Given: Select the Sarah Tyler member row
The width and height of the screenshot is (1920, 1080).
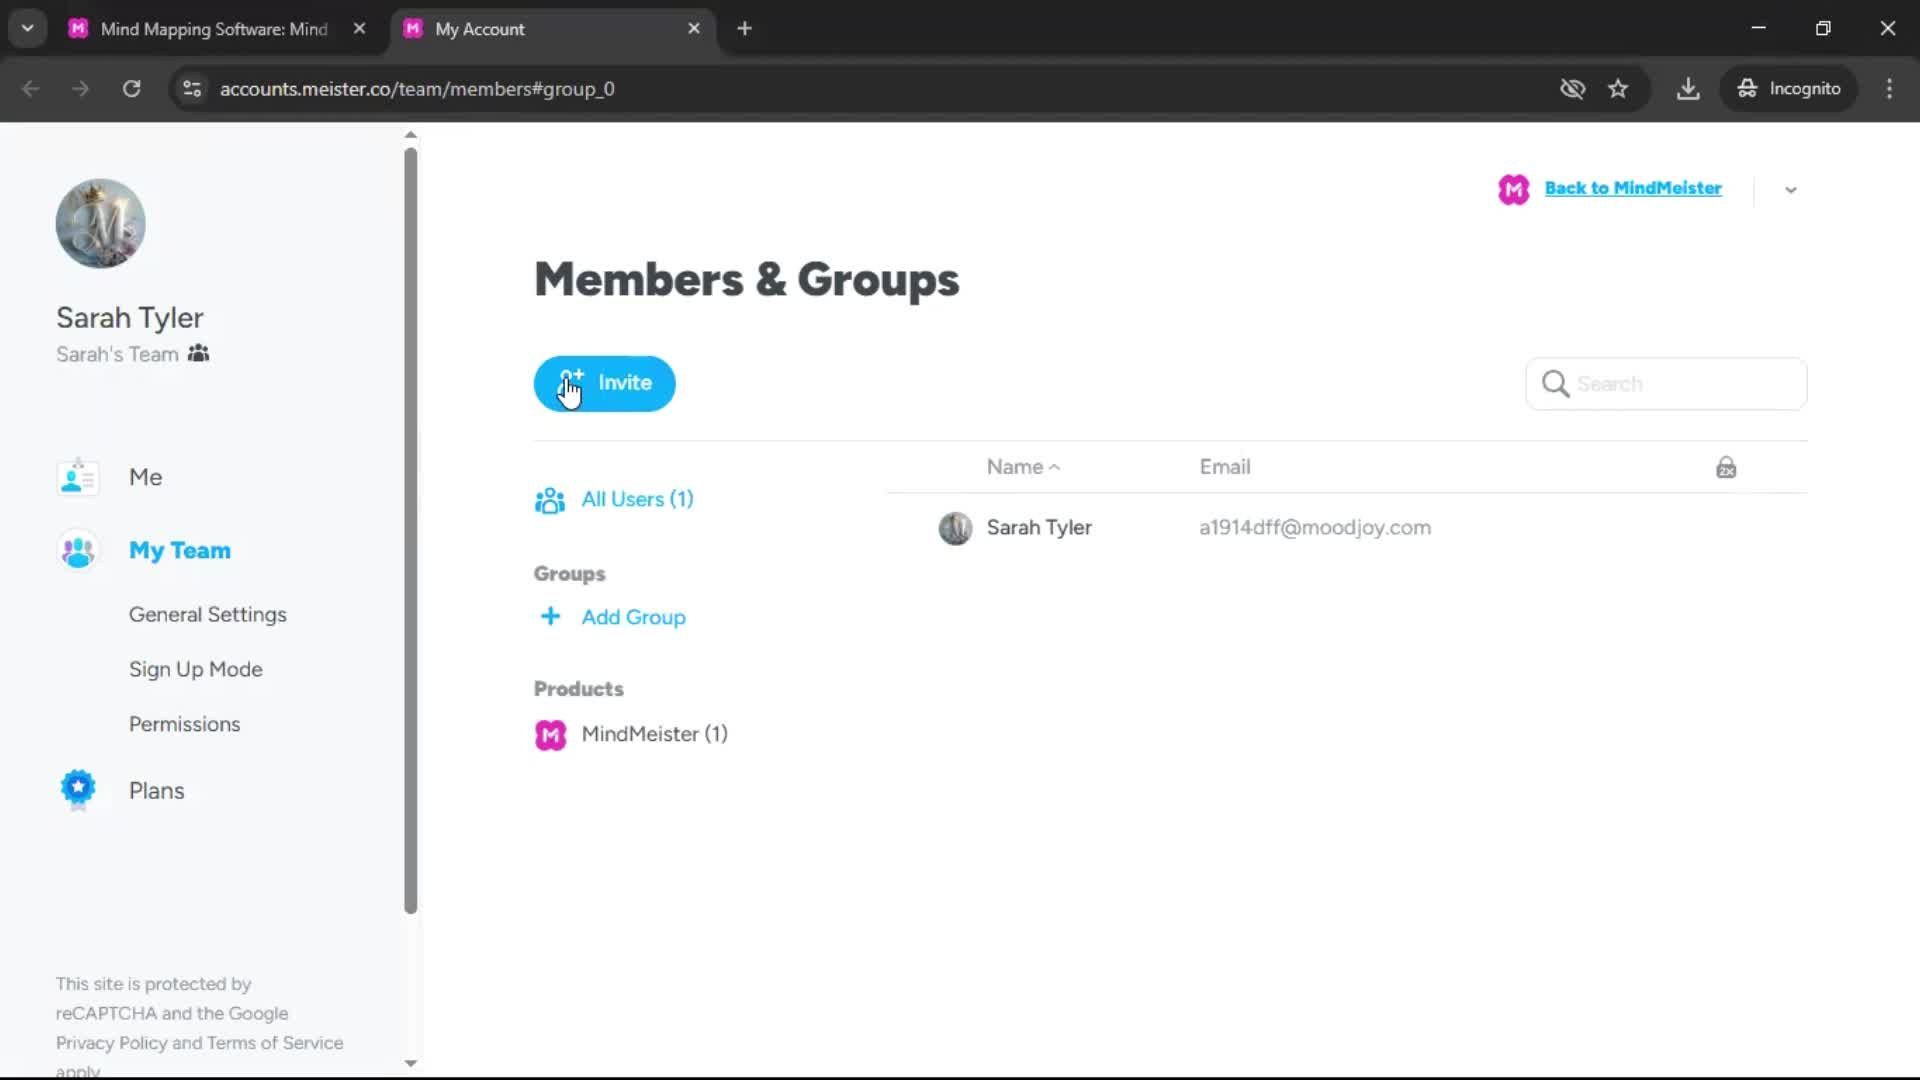Looking at the screenshot, I should (1347, 528).
